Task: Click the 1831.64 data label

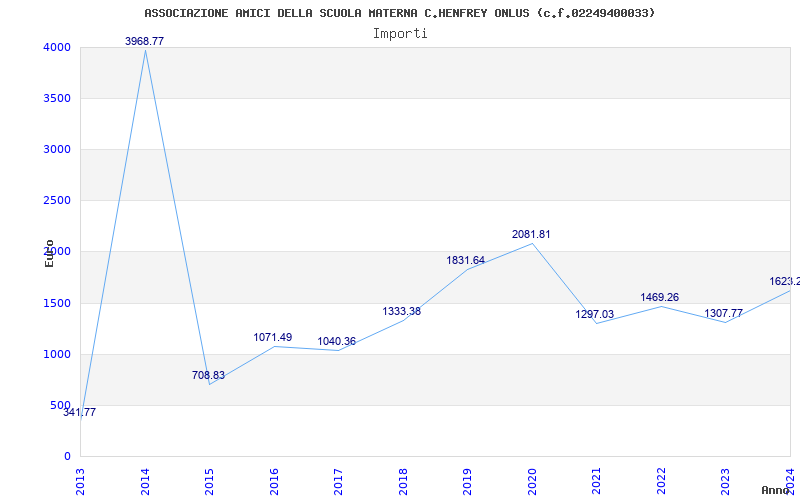Action: tap(465, 260)
